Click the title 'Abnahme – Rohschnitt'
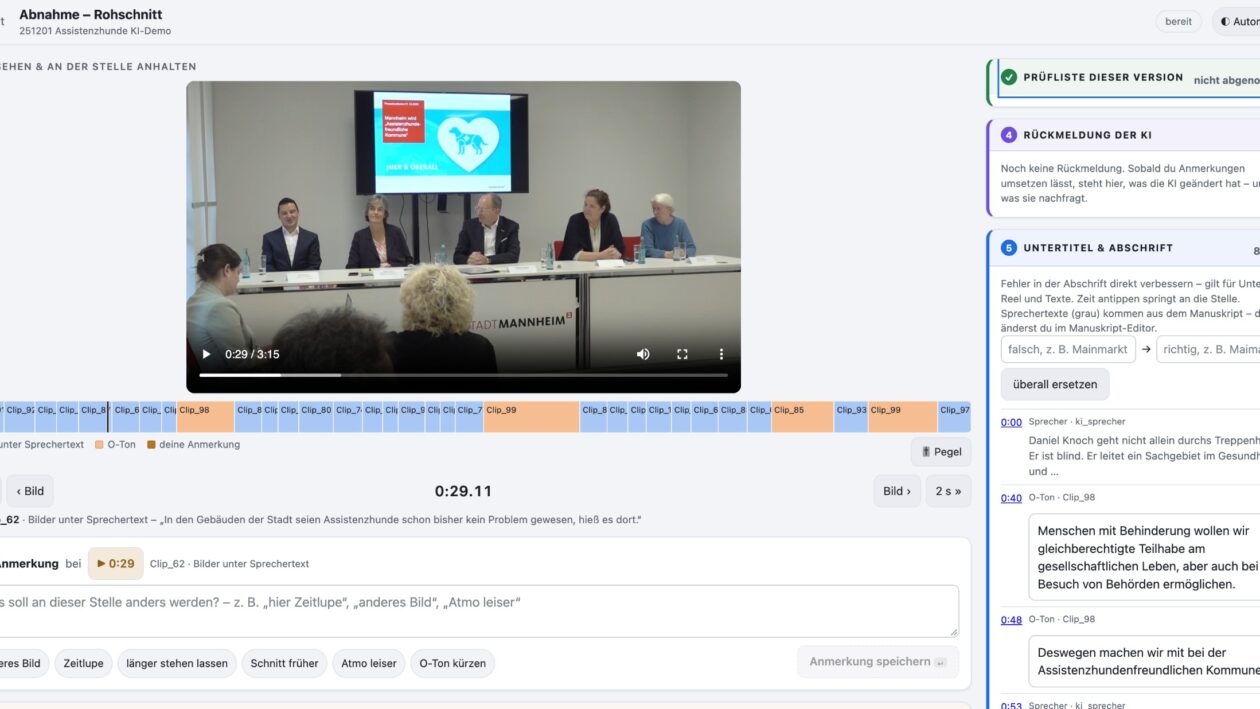 tap(91, 14)
